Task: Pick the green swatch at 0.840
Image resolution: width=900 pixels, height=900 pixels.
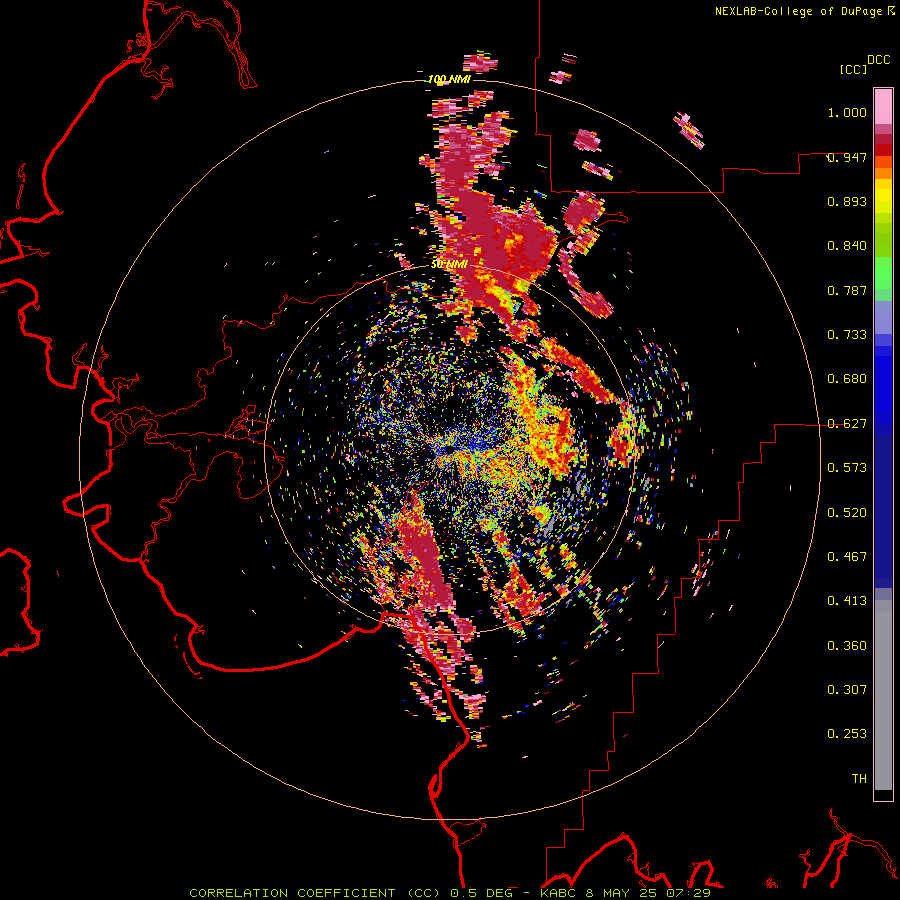Action: coord(883,244)
